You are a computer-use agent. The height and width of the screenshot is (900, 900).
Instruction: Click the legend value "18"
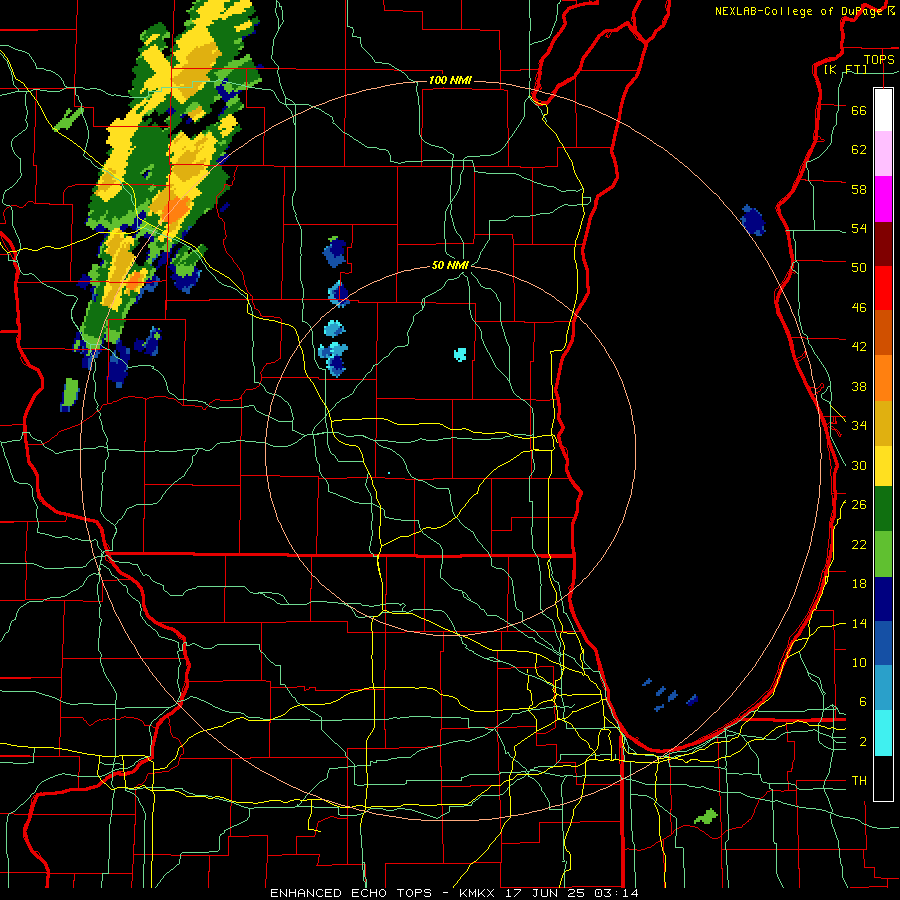(x=859, y=584)
